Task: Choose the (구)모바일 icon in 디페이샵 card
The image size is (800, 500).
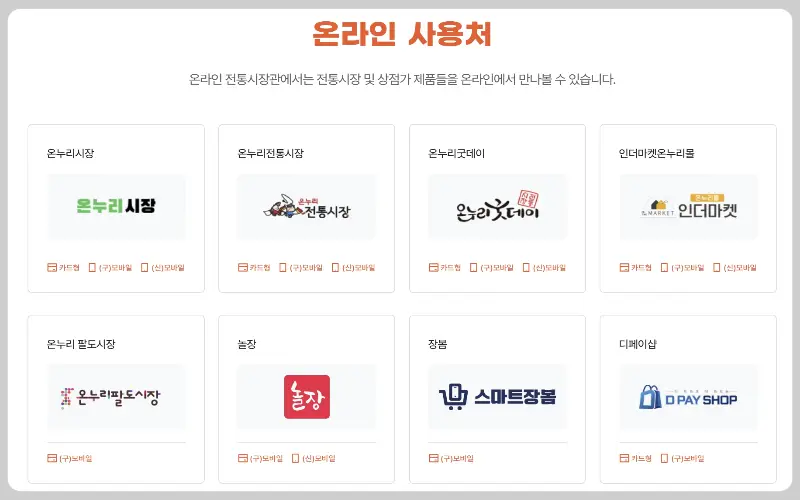Action: (665, 458)
